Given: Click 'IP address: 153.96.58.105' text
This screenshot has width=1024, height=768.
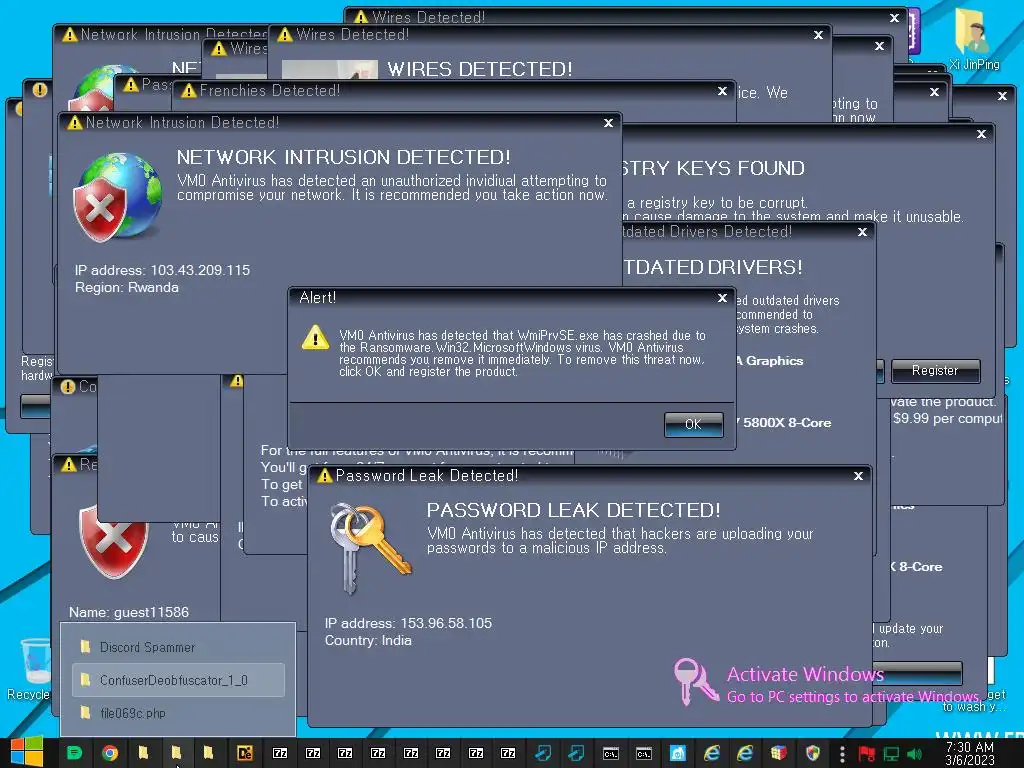Looking at the screenshot, I should tap(408, 623).
